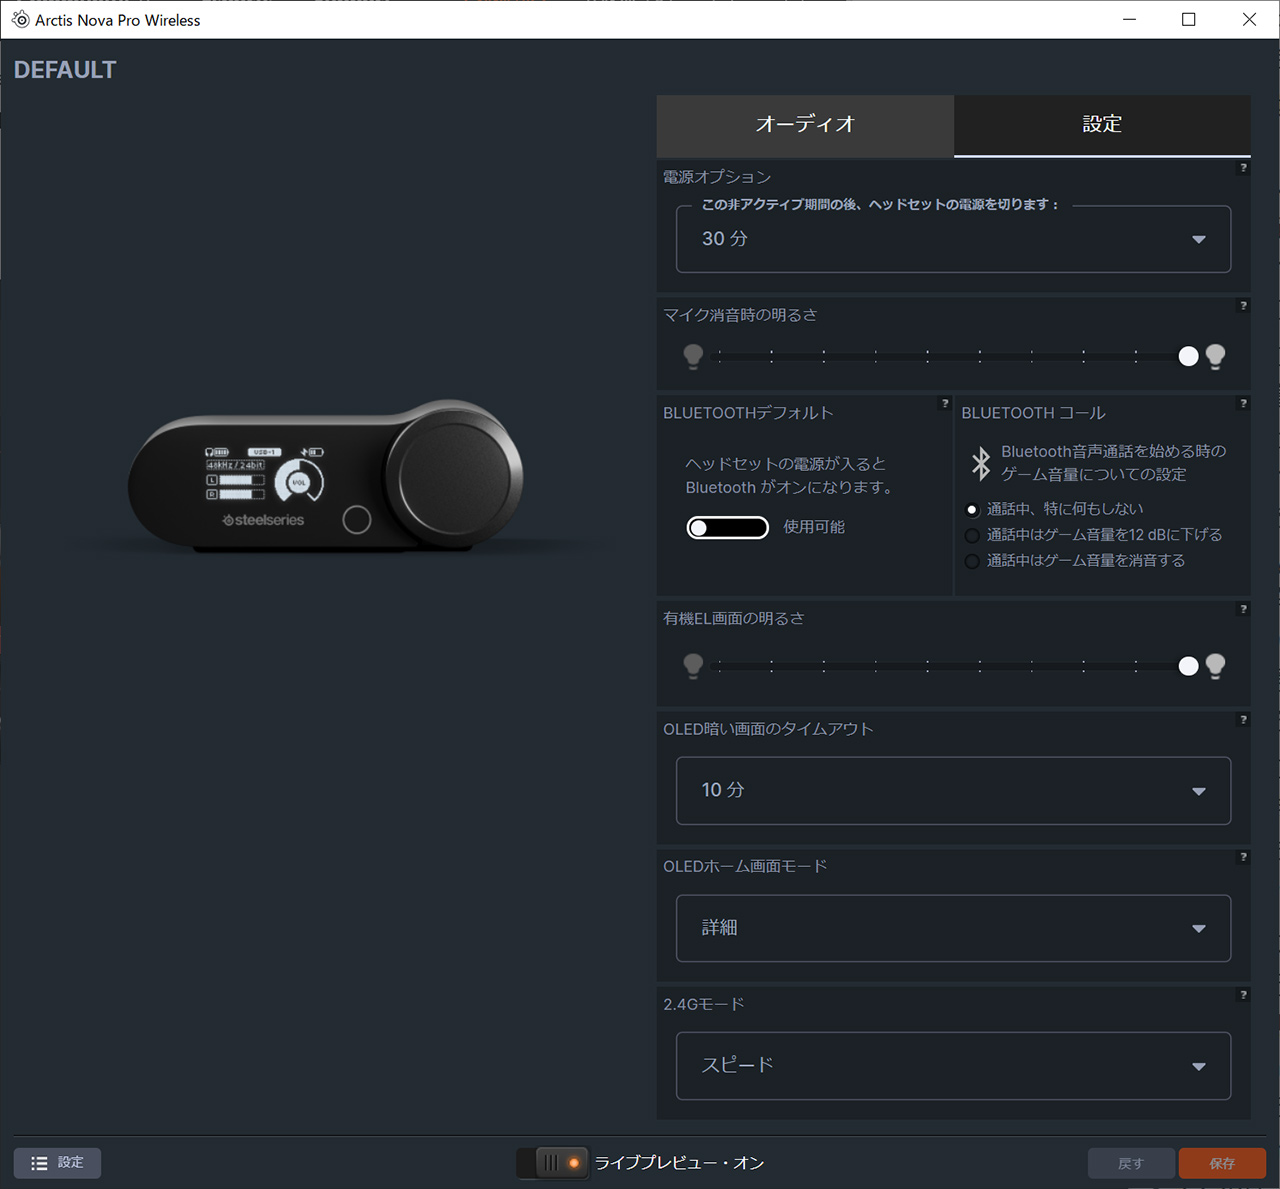Viewport: 1280px width, 1189px height.
Task: Show help for OLEDホーム画面モード
Action: 1243,857
